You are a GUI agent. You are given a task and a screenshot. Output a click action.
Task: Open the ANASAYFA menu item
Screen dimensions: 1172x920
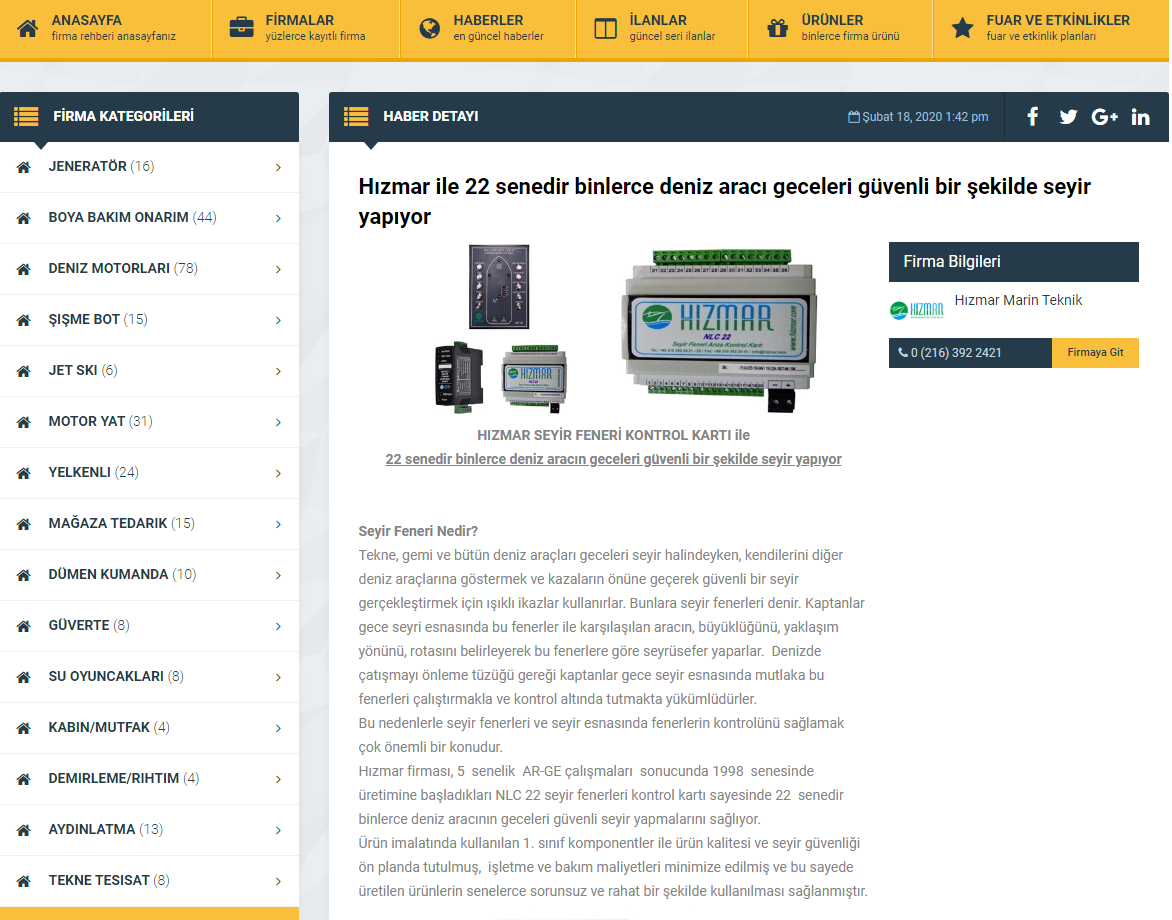point(105,28)
